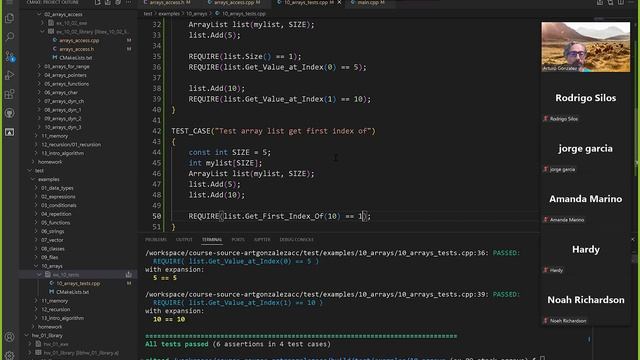Open 10_arrays_tests.cpp in the tree

point(78,283)
